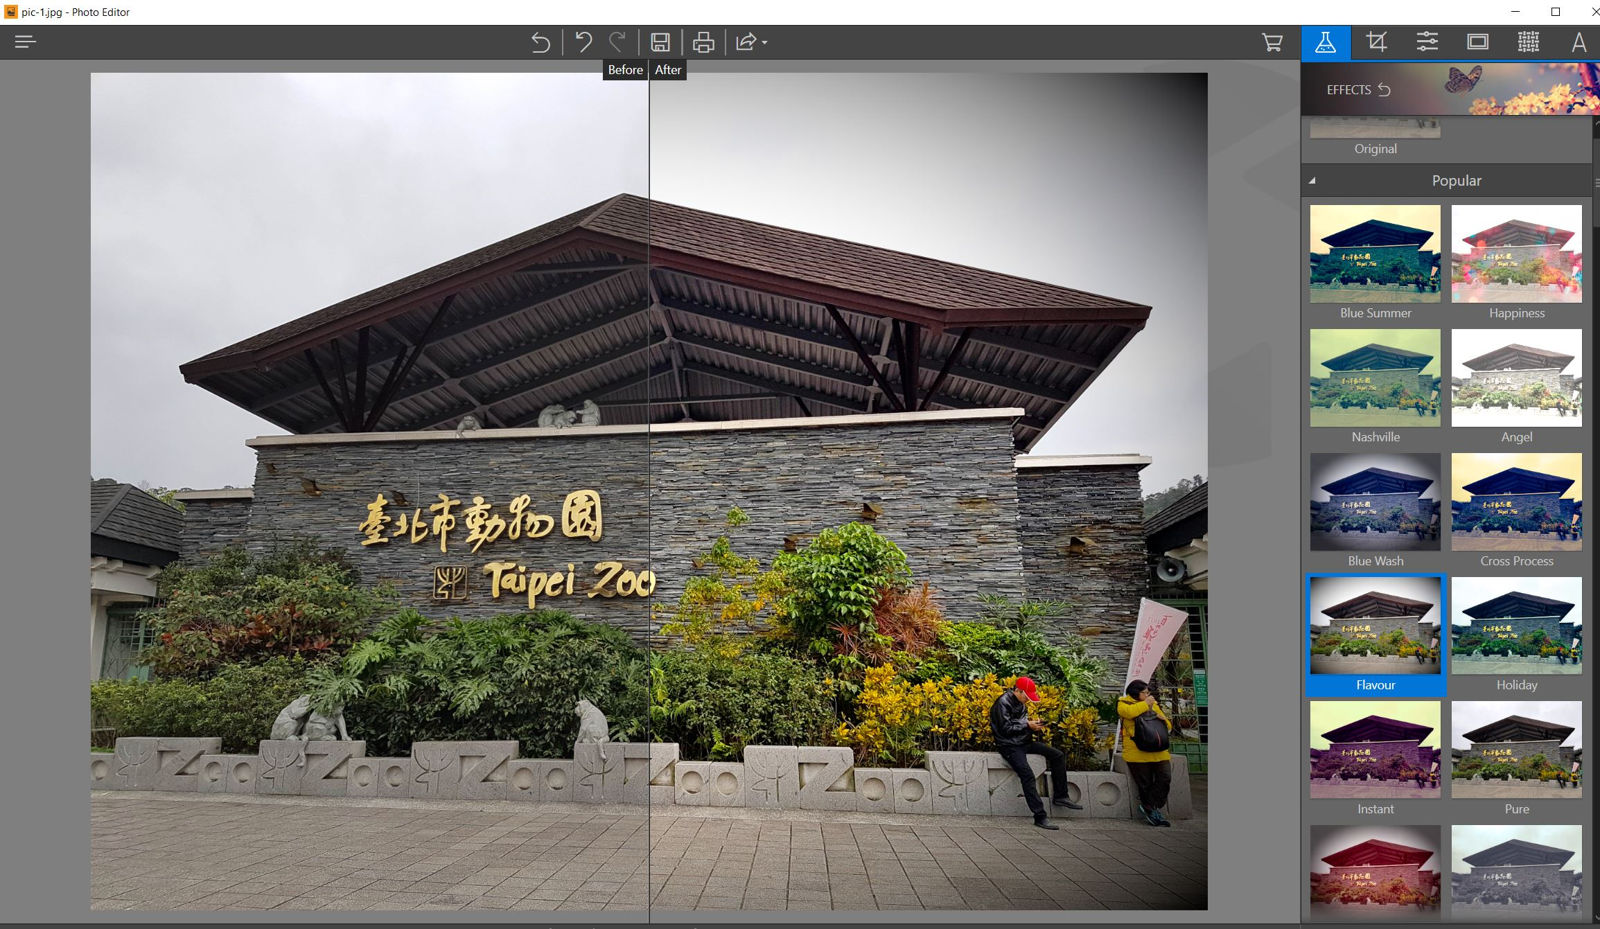The width and height of the screenshot is (1600, 929).
Task: Reset effects with the arrow beside EFFECTS
Action: (x=1384, y=90)
